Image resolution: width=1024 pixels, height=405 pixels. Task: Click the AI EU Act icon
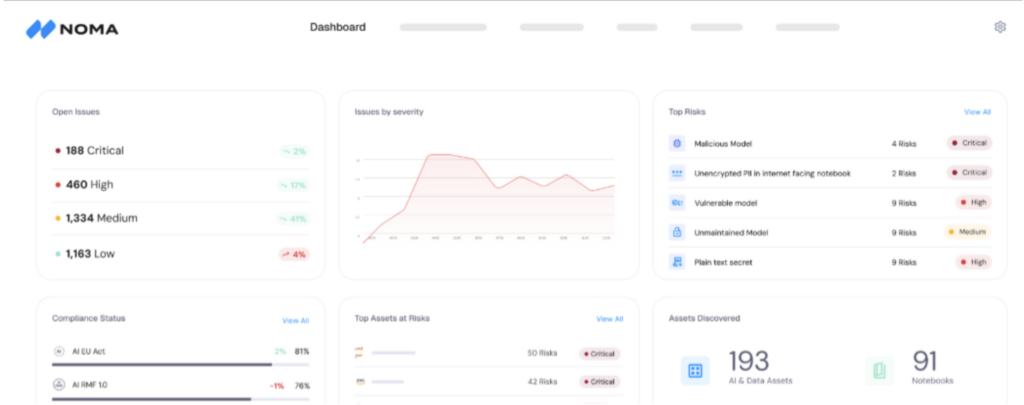[59, 351]
